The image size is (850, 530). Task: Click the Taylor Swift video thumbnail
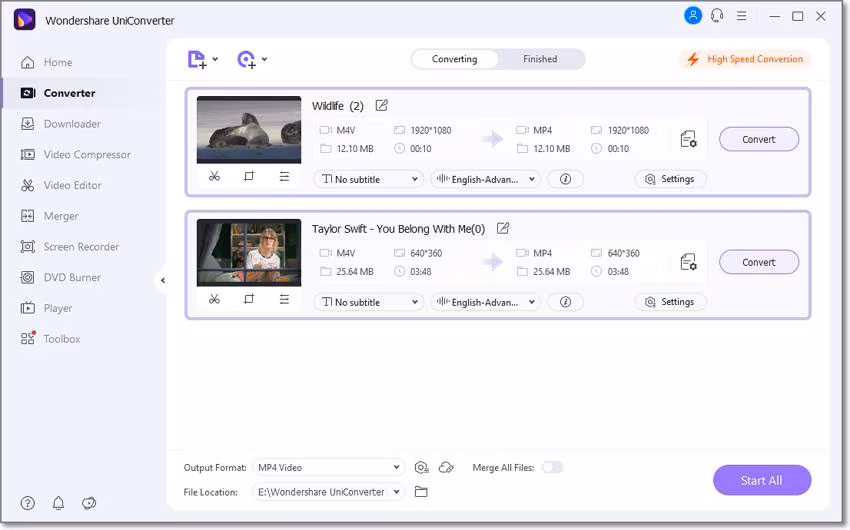pos(249,253)
